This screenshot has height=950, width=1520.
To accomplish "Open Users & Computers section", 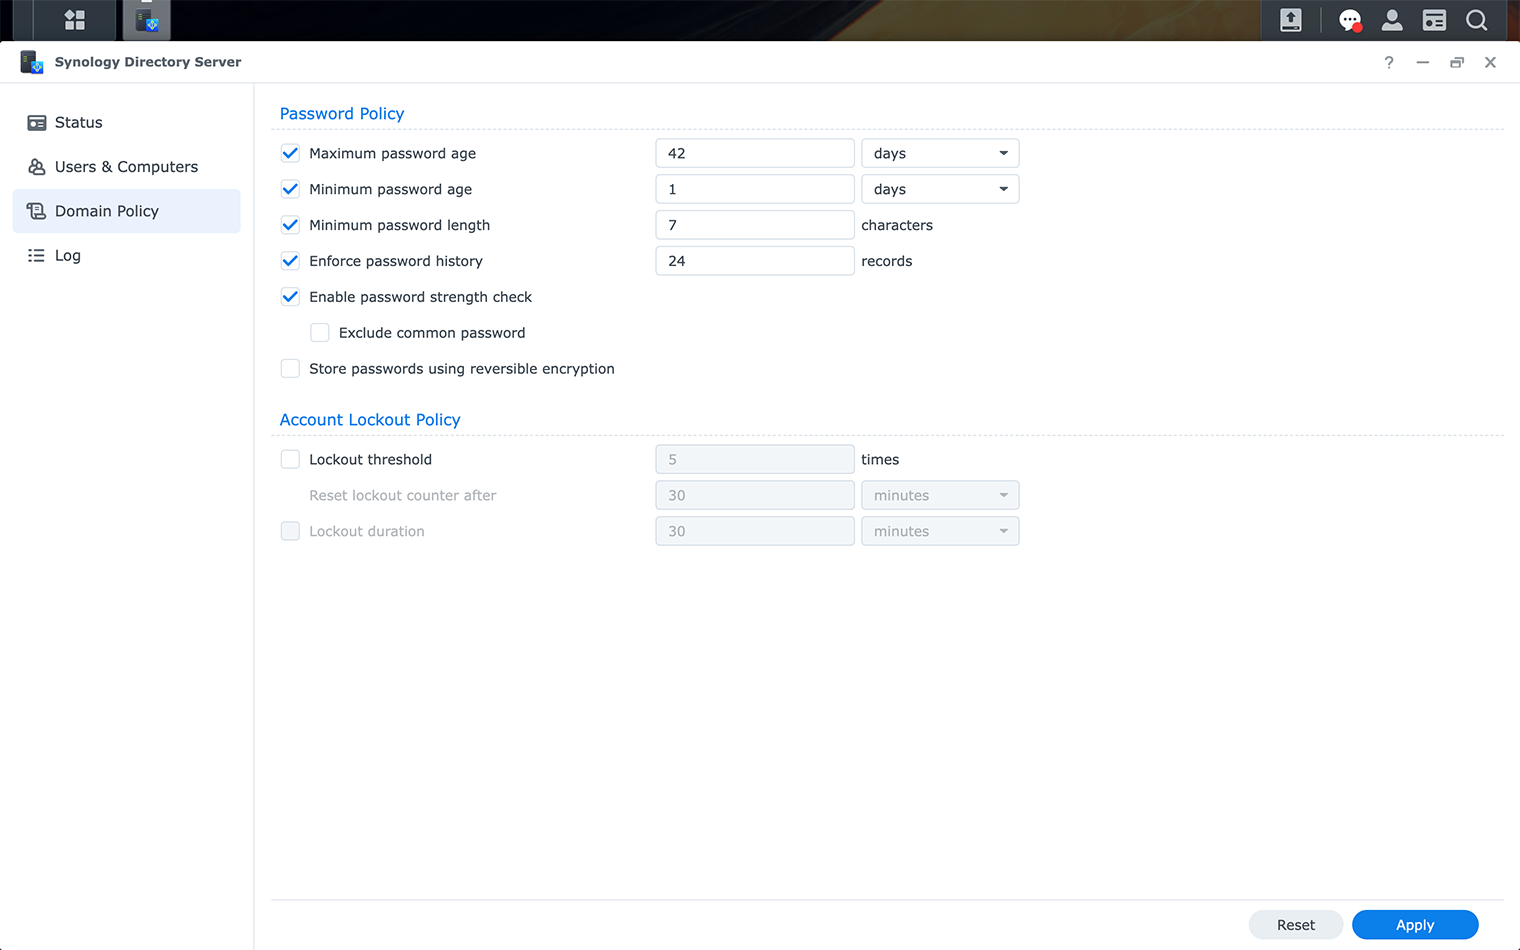I will [x=126, y=167].
